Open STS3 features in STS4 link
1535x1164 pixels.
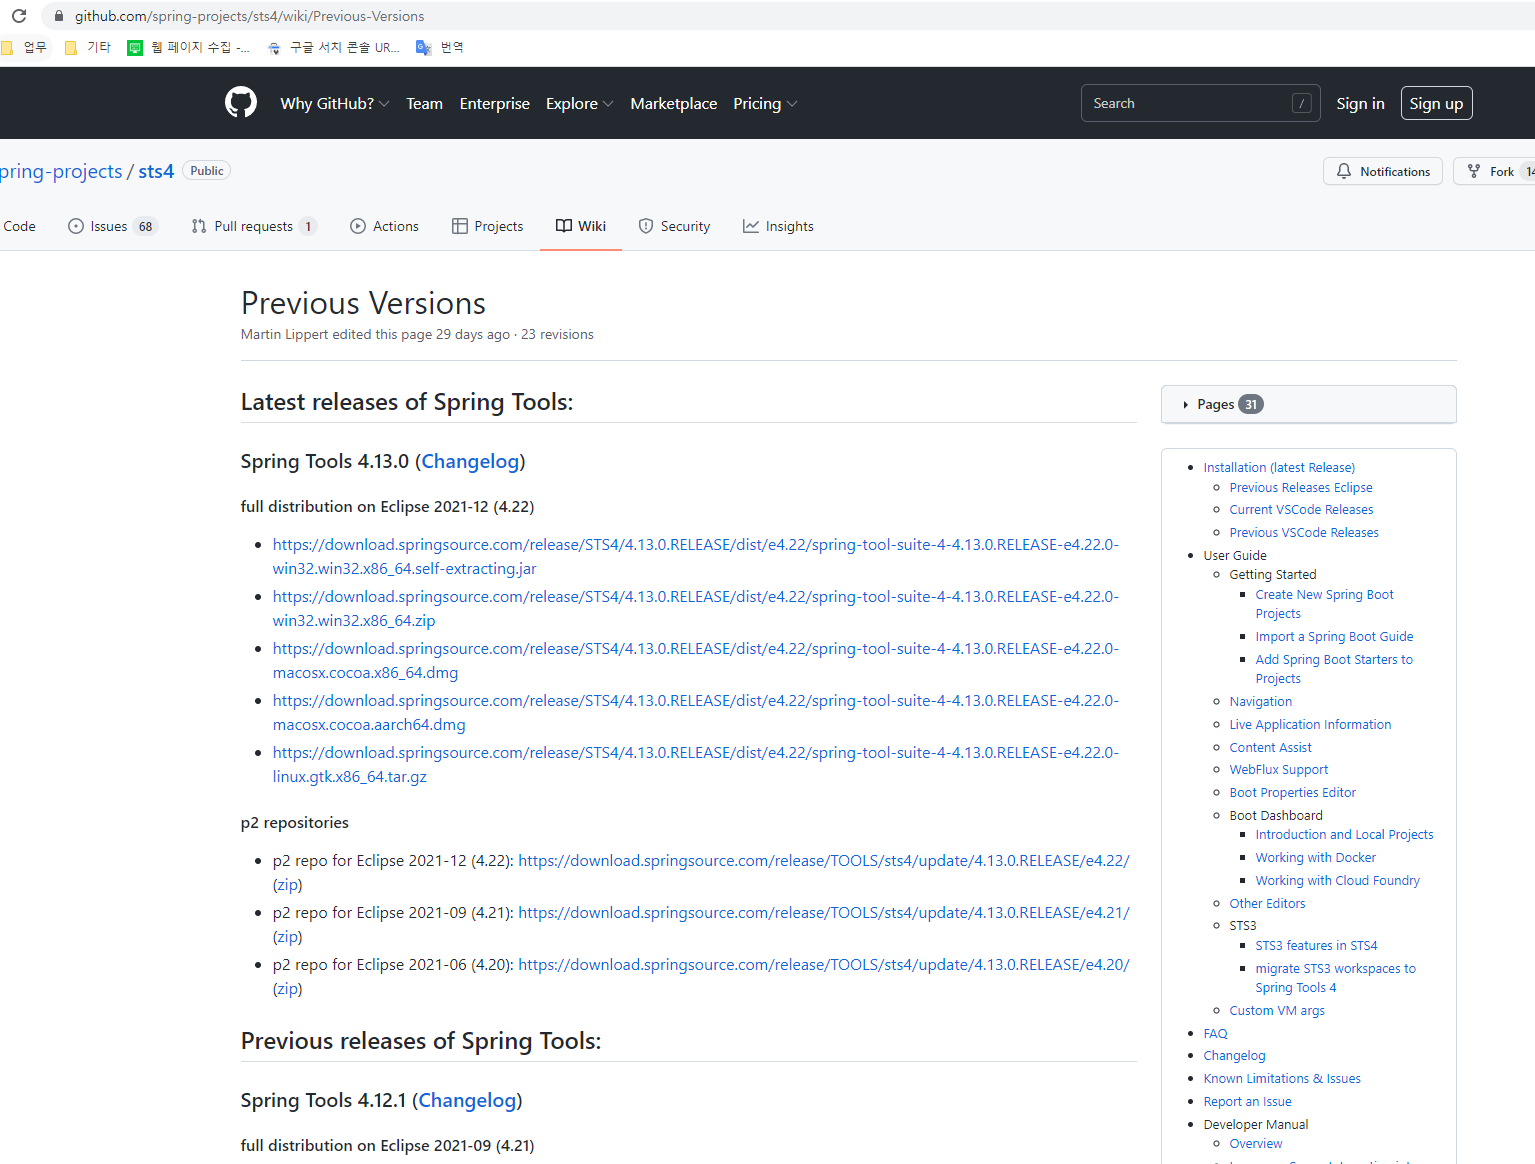1316,945
